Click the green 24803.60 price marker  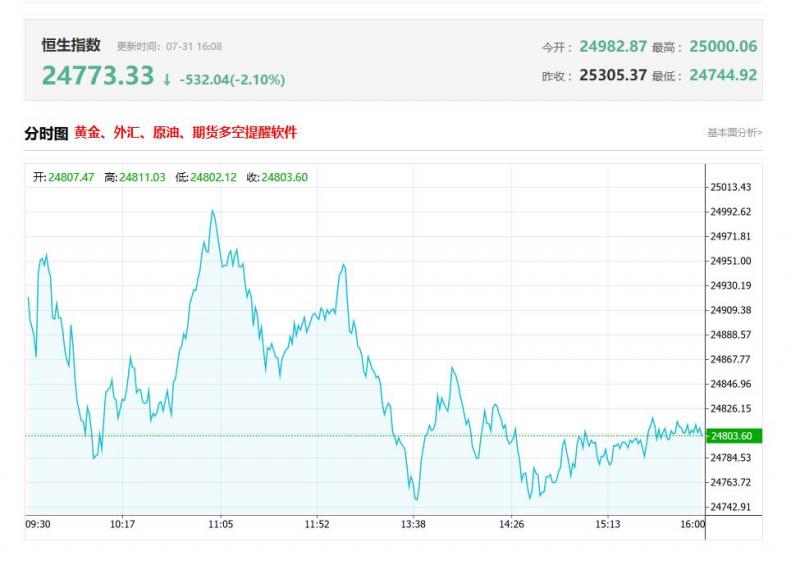[734, 436]
